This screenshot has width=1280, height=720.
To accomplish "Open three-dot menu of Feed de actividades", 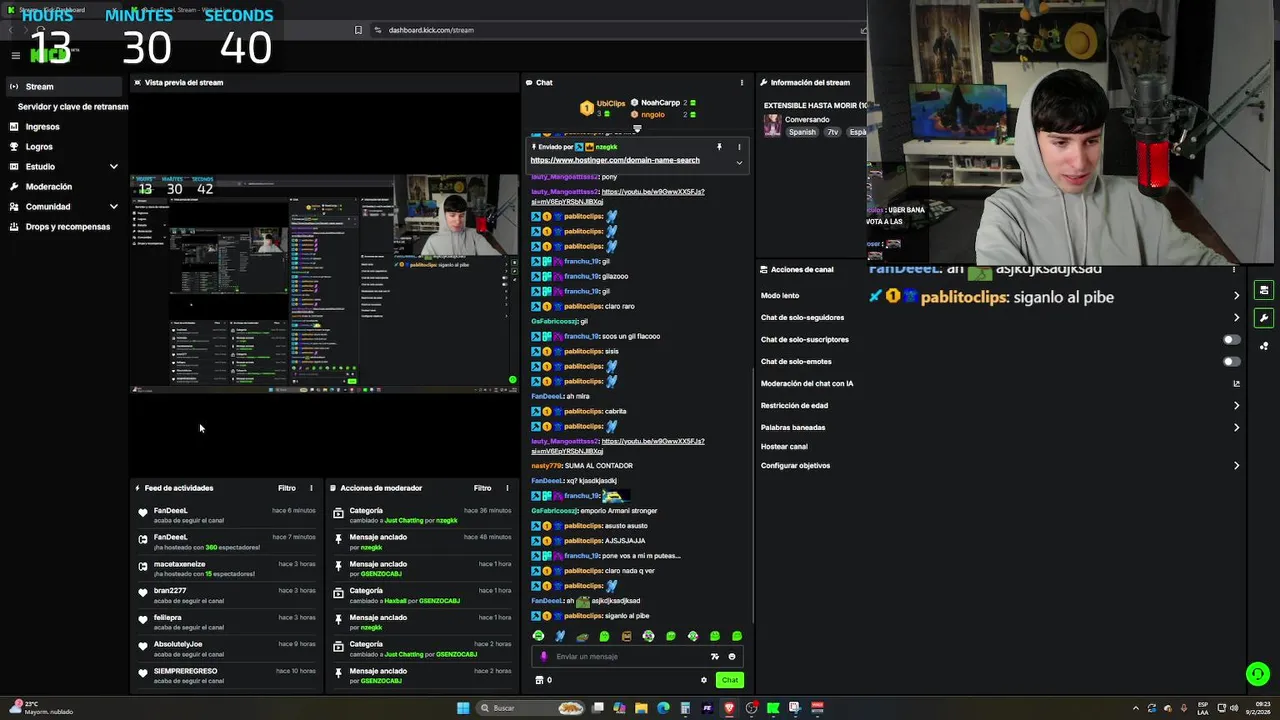I will pyautogui.click(x=311, y=488).
